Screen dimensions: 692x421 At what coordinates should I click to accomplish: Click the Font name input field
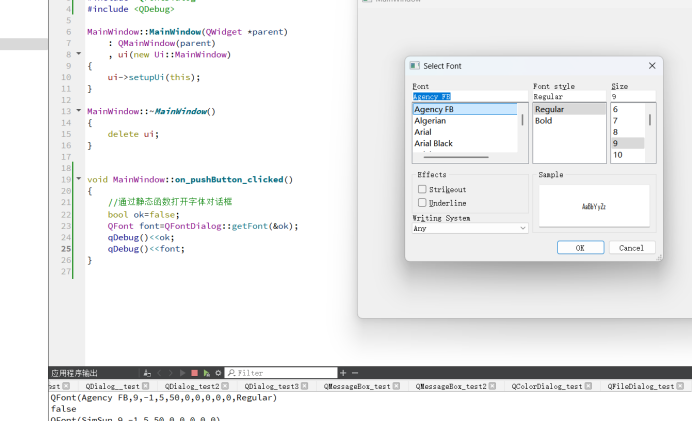(470, 96)
